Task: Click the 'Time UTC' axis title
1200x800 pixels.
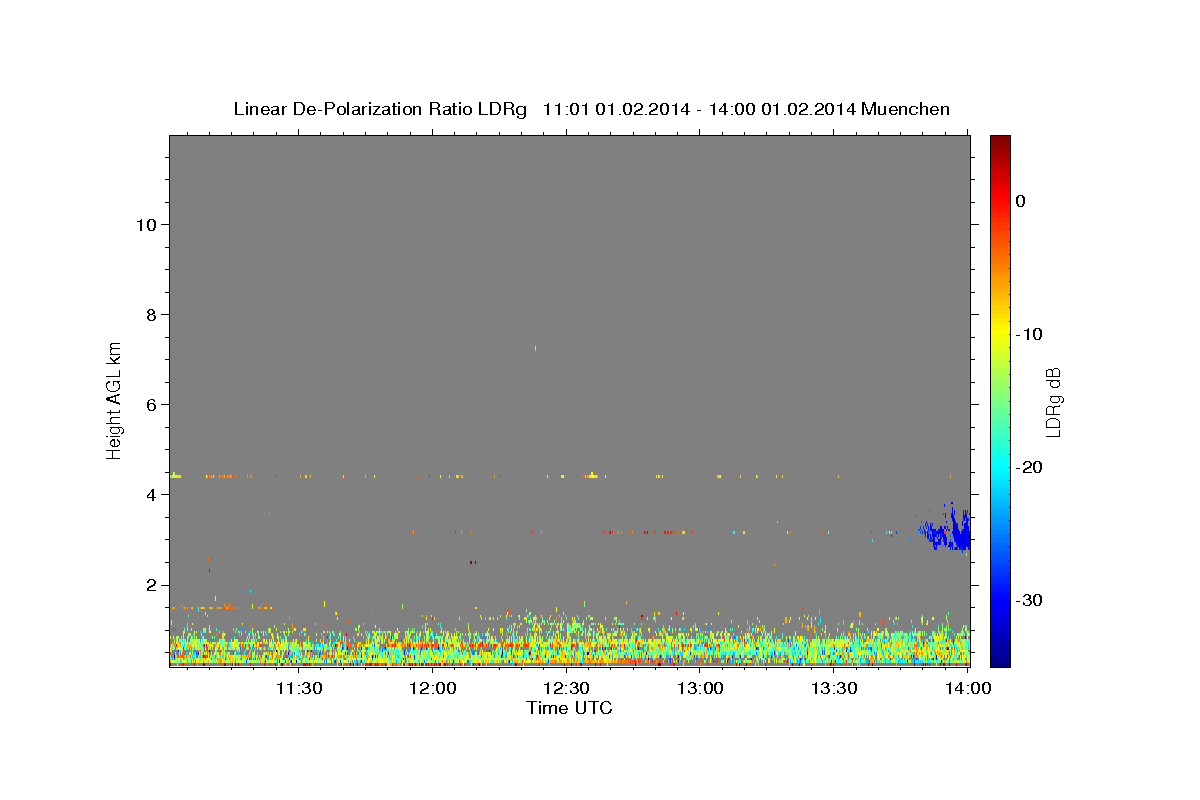Action: pos(569,708)
